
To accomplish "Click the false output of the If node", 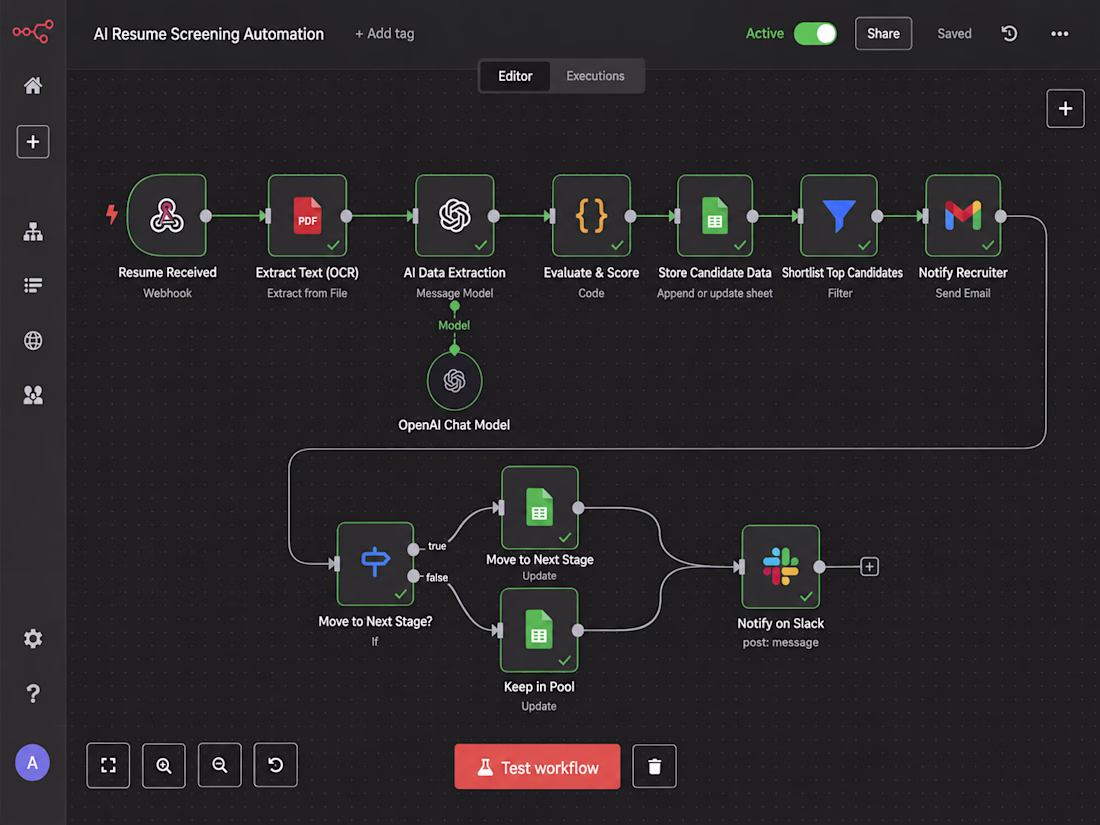I will click(x=414, y=577).
